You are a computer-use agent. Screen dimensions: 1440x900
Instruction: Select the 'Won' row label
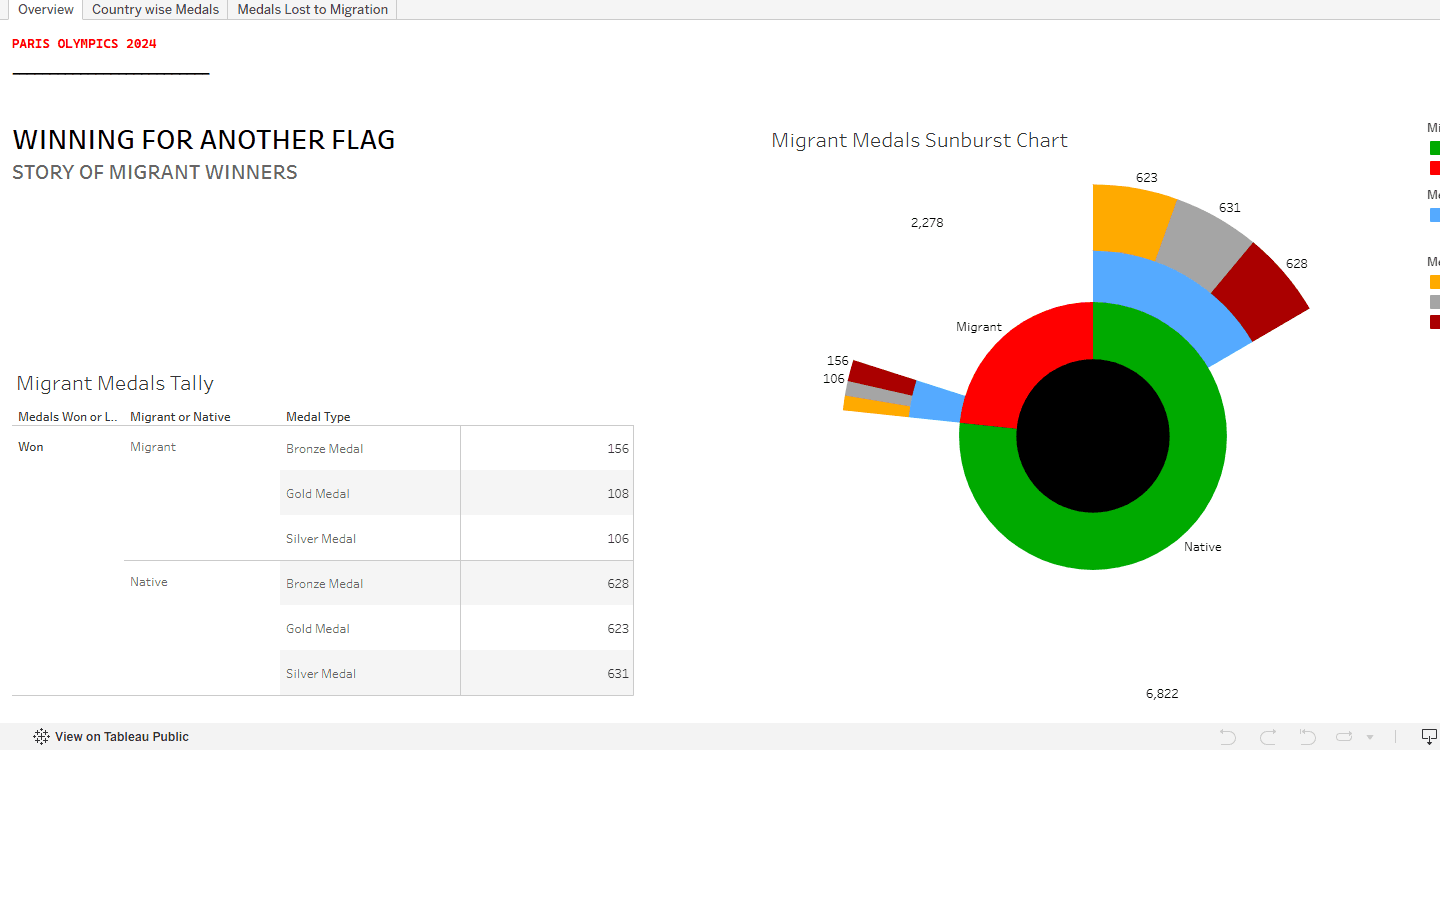(x=31, y=447)
